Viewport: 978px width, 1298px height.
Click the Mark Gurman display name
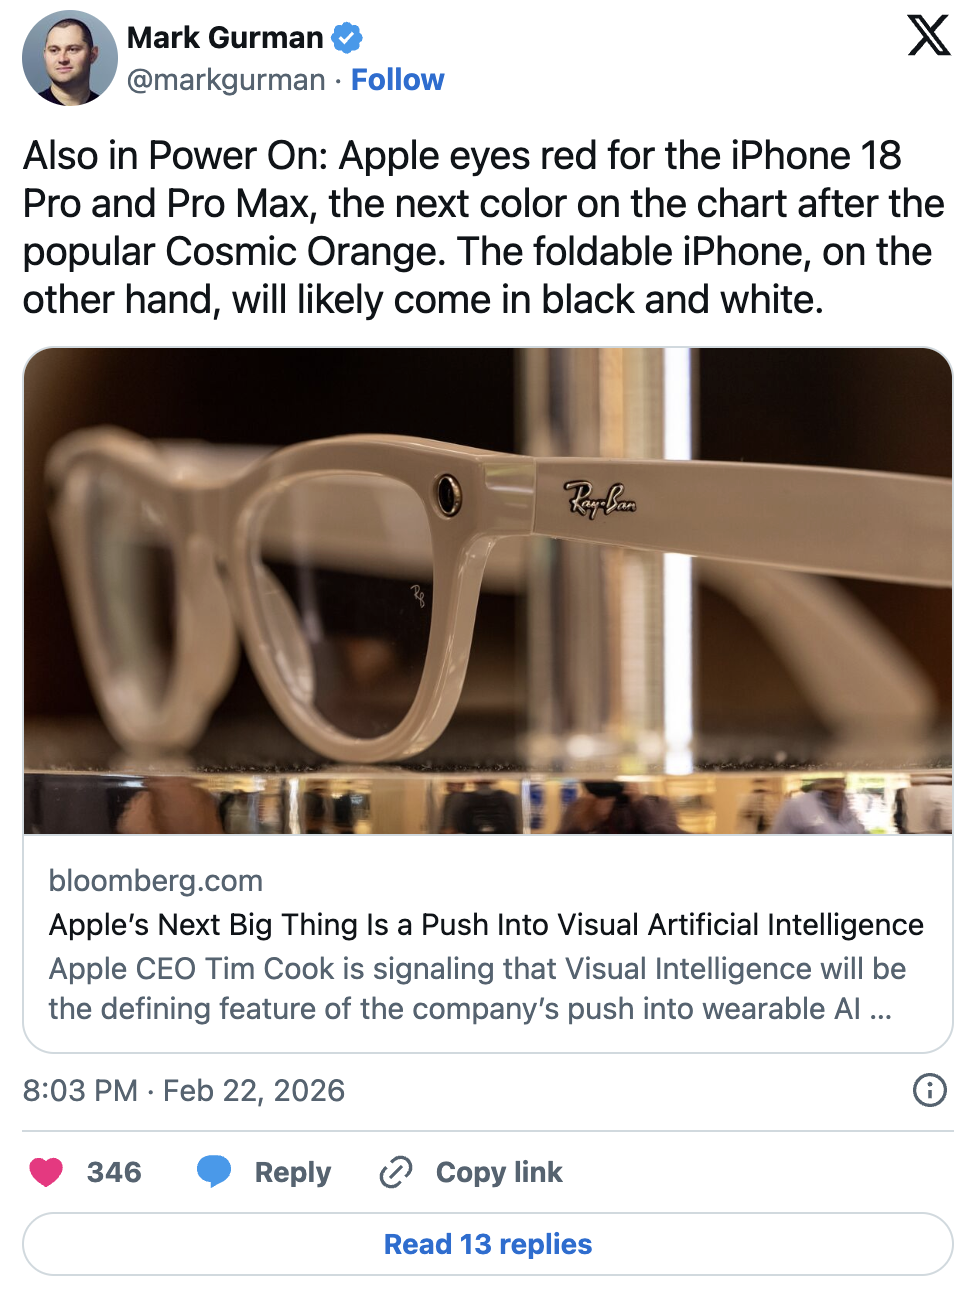[x=225, y=38]
